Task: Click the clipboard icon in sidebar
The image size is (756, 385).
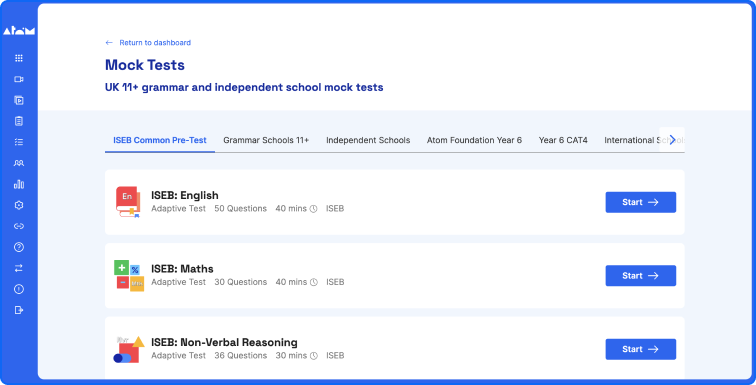Action: [x=19, y=121]
